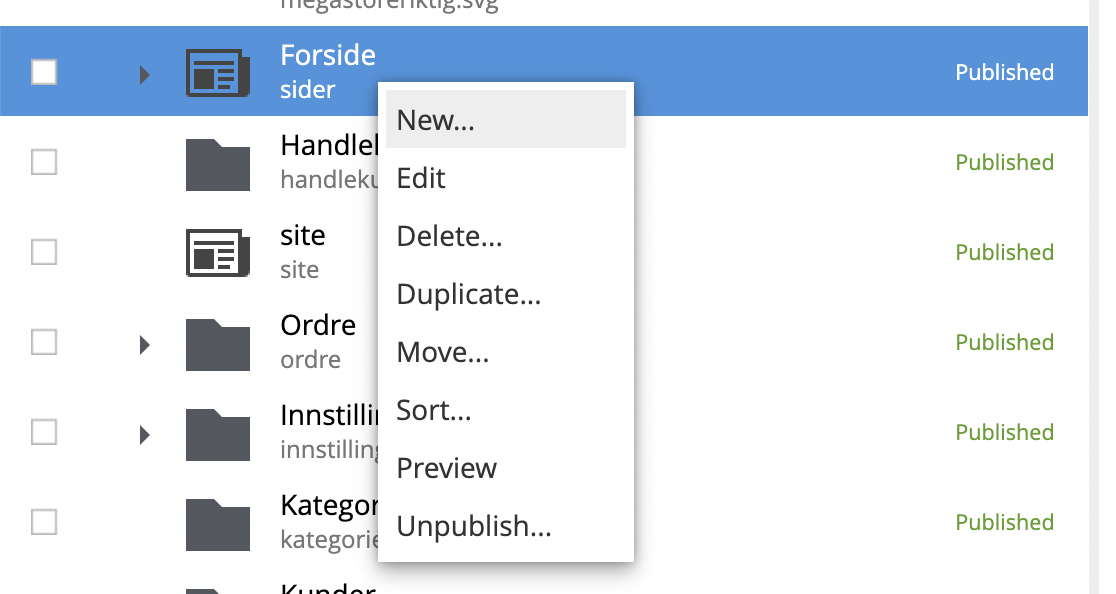Tick the Forside row checkbox

coord(44,72)
